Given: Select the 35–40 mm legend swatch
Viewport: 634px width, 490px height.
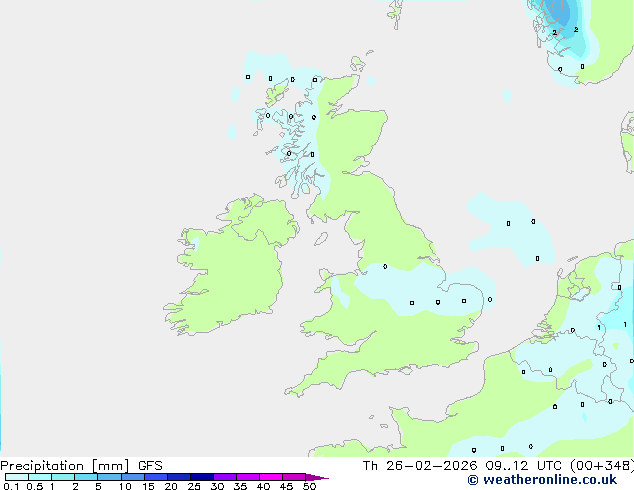Looking at the screenshot, I should (248, 477).
